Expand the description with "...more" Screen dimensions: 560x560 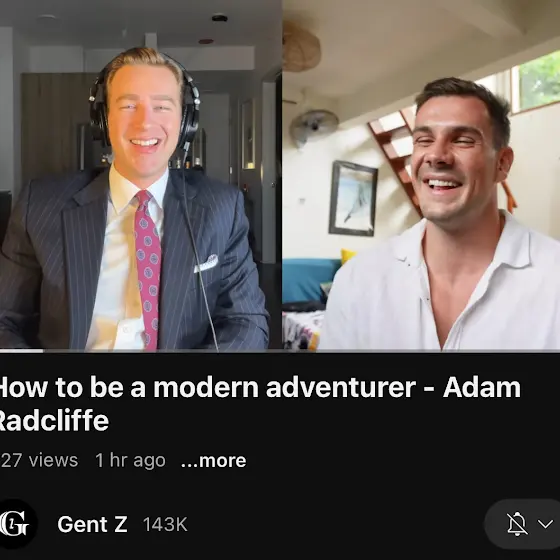[x=214, y=460]
